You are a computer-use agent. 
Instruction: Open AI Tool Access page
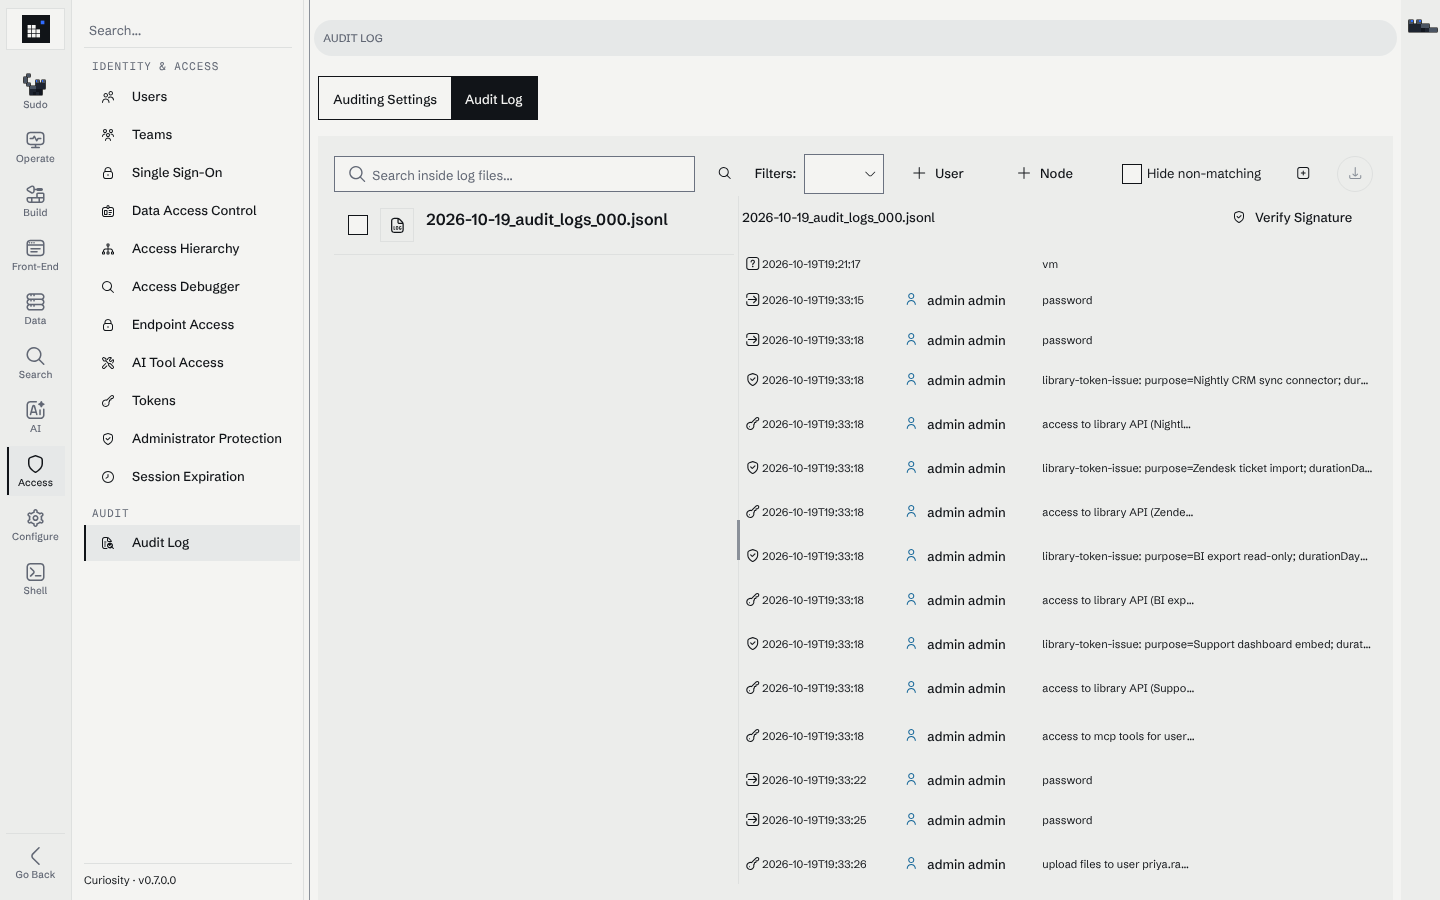coord(192,363)
